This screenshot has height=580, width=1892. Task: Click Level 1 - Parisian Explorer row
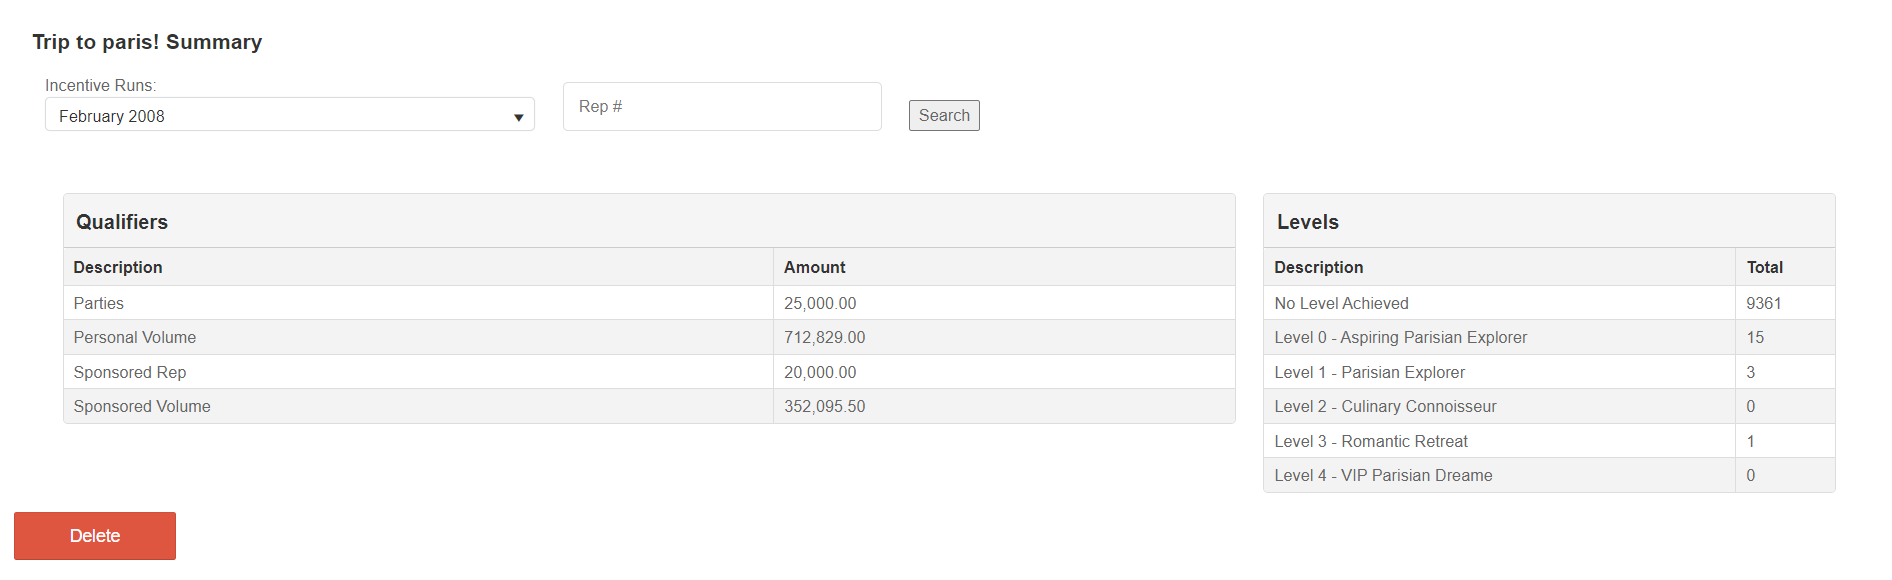tap(1369, 372)
